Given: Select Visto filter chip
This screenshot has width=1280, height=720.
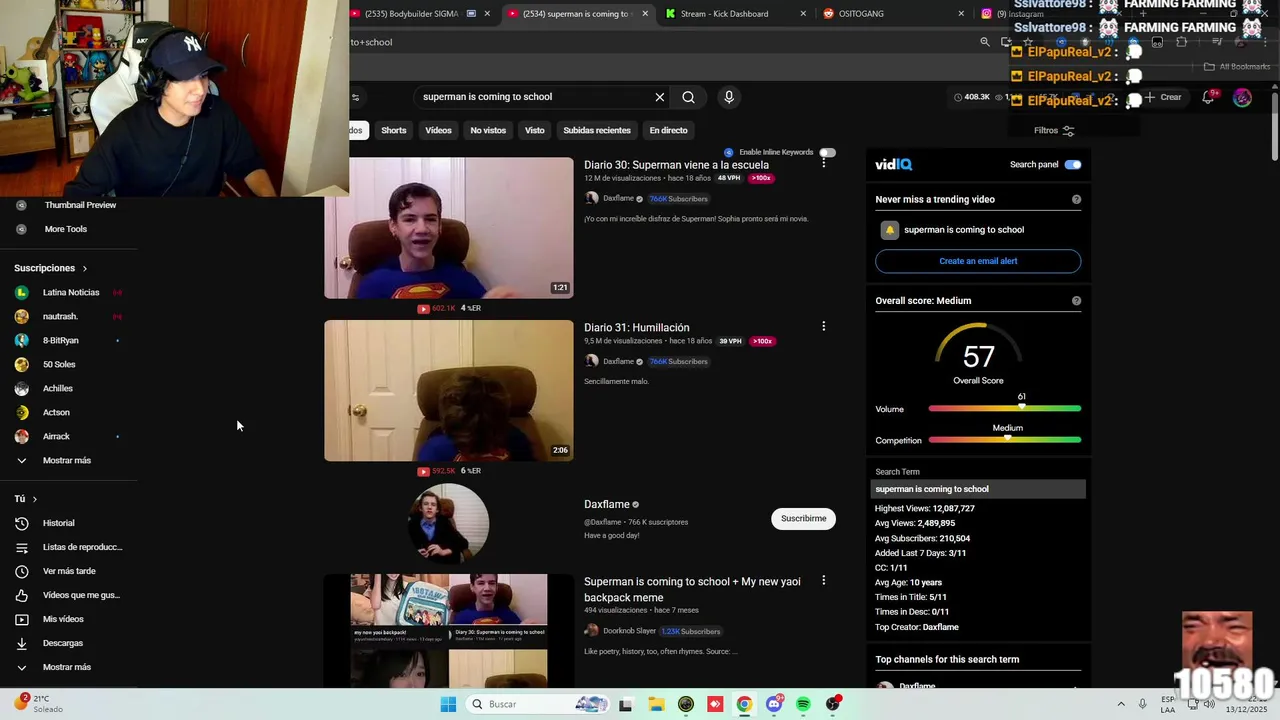Looking at the screenshot, I should coord(535,130).
